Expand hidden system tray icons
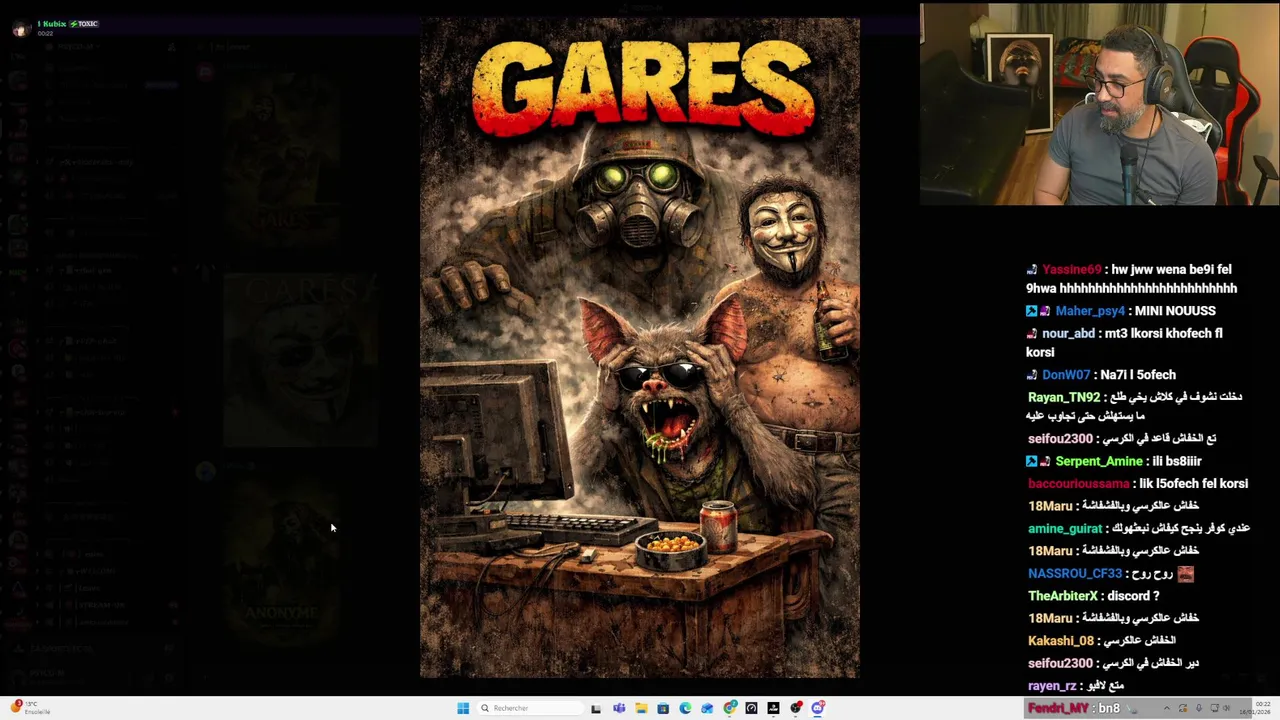This screenshot has height=720, width=1280. coord(1167,708)
